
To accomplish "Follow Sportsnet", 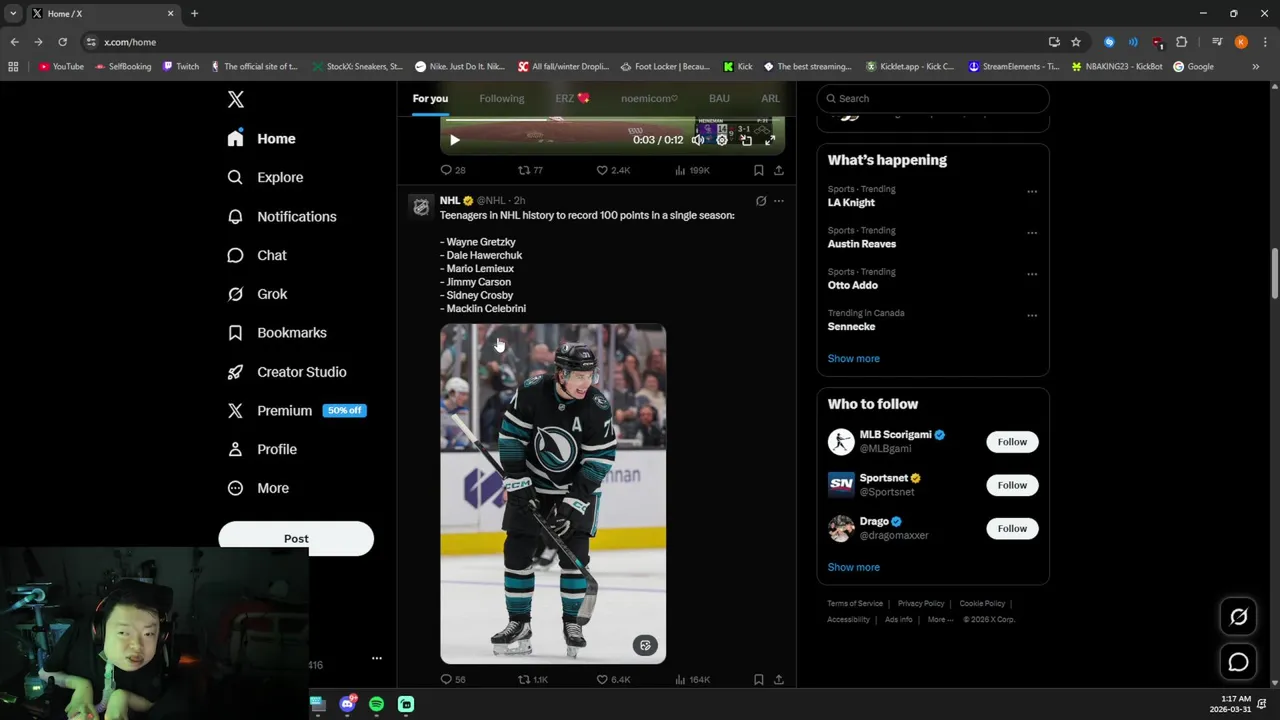I will pyautogui.click(x=1012, y=485).
